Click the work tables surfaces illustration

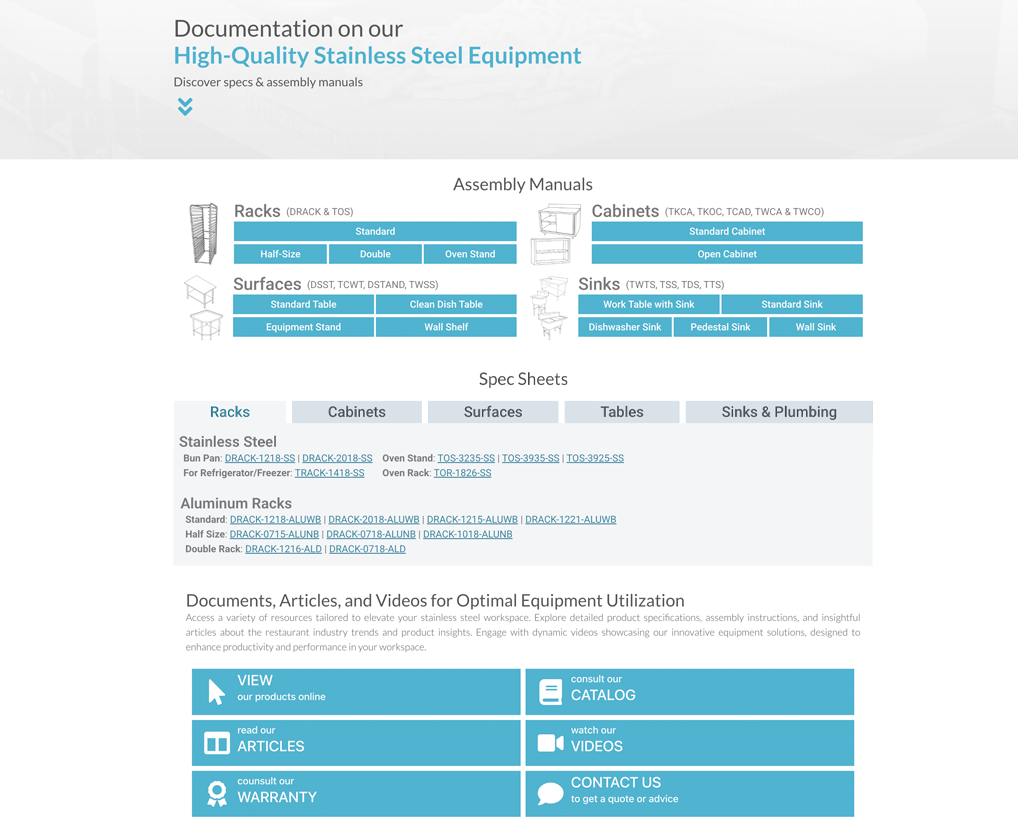click(x=202, y=308)
